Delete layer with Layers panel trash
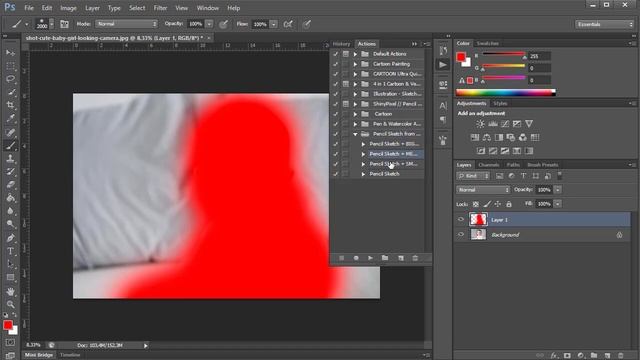 pyautogui.click(x=621, y=356)
